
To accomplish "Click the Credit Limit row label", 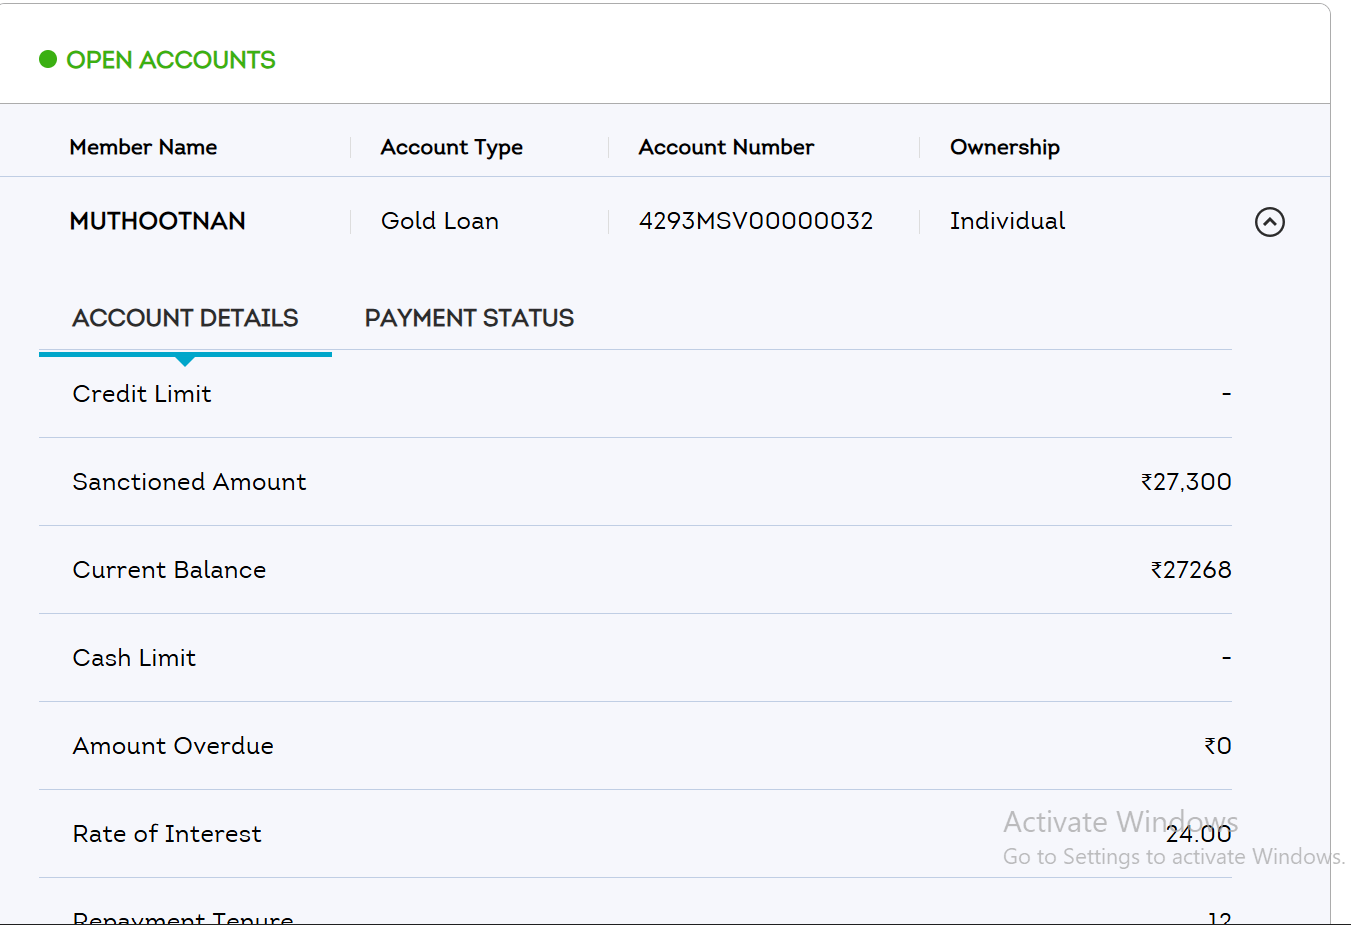I will click(x=142, y=394).
